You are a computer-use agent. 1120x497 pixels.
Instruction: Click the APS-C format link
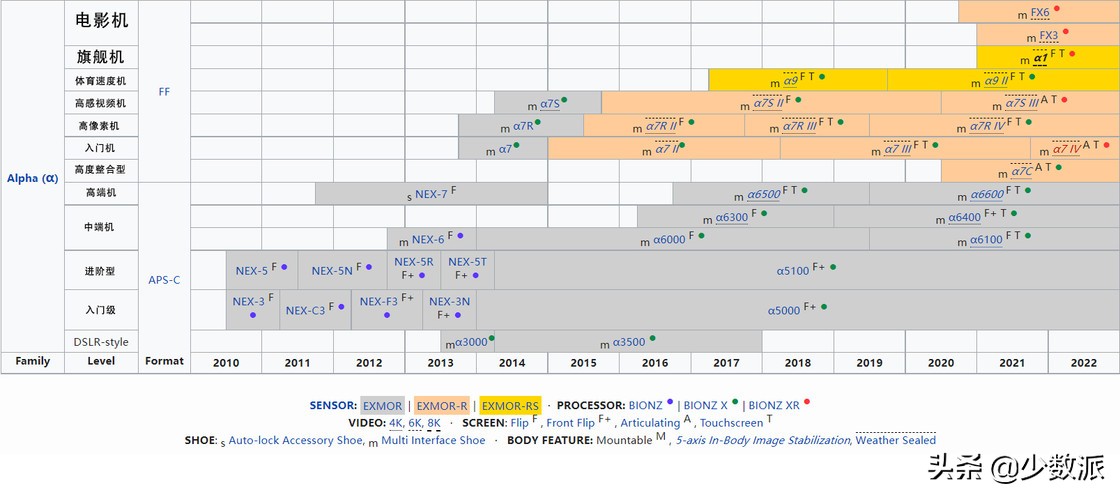click(164, 280)
